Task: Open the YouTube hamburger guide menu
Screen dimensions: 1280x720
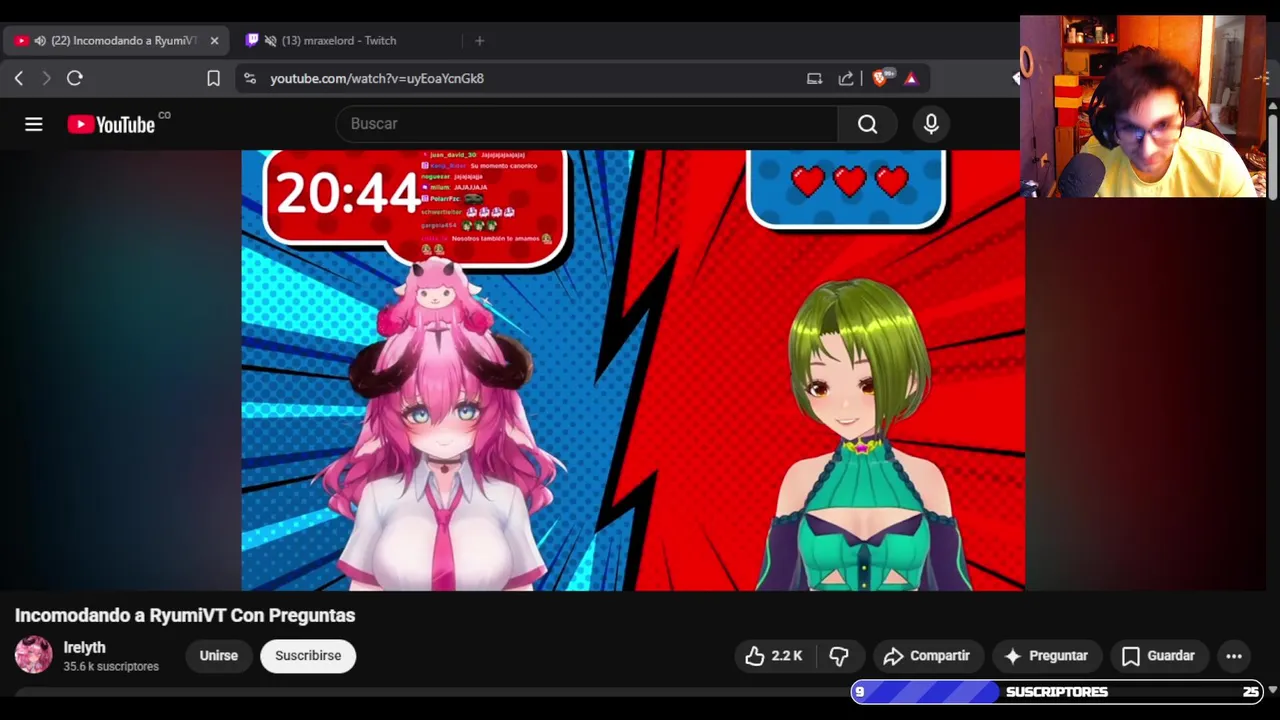Action: [x=34, y=124]
